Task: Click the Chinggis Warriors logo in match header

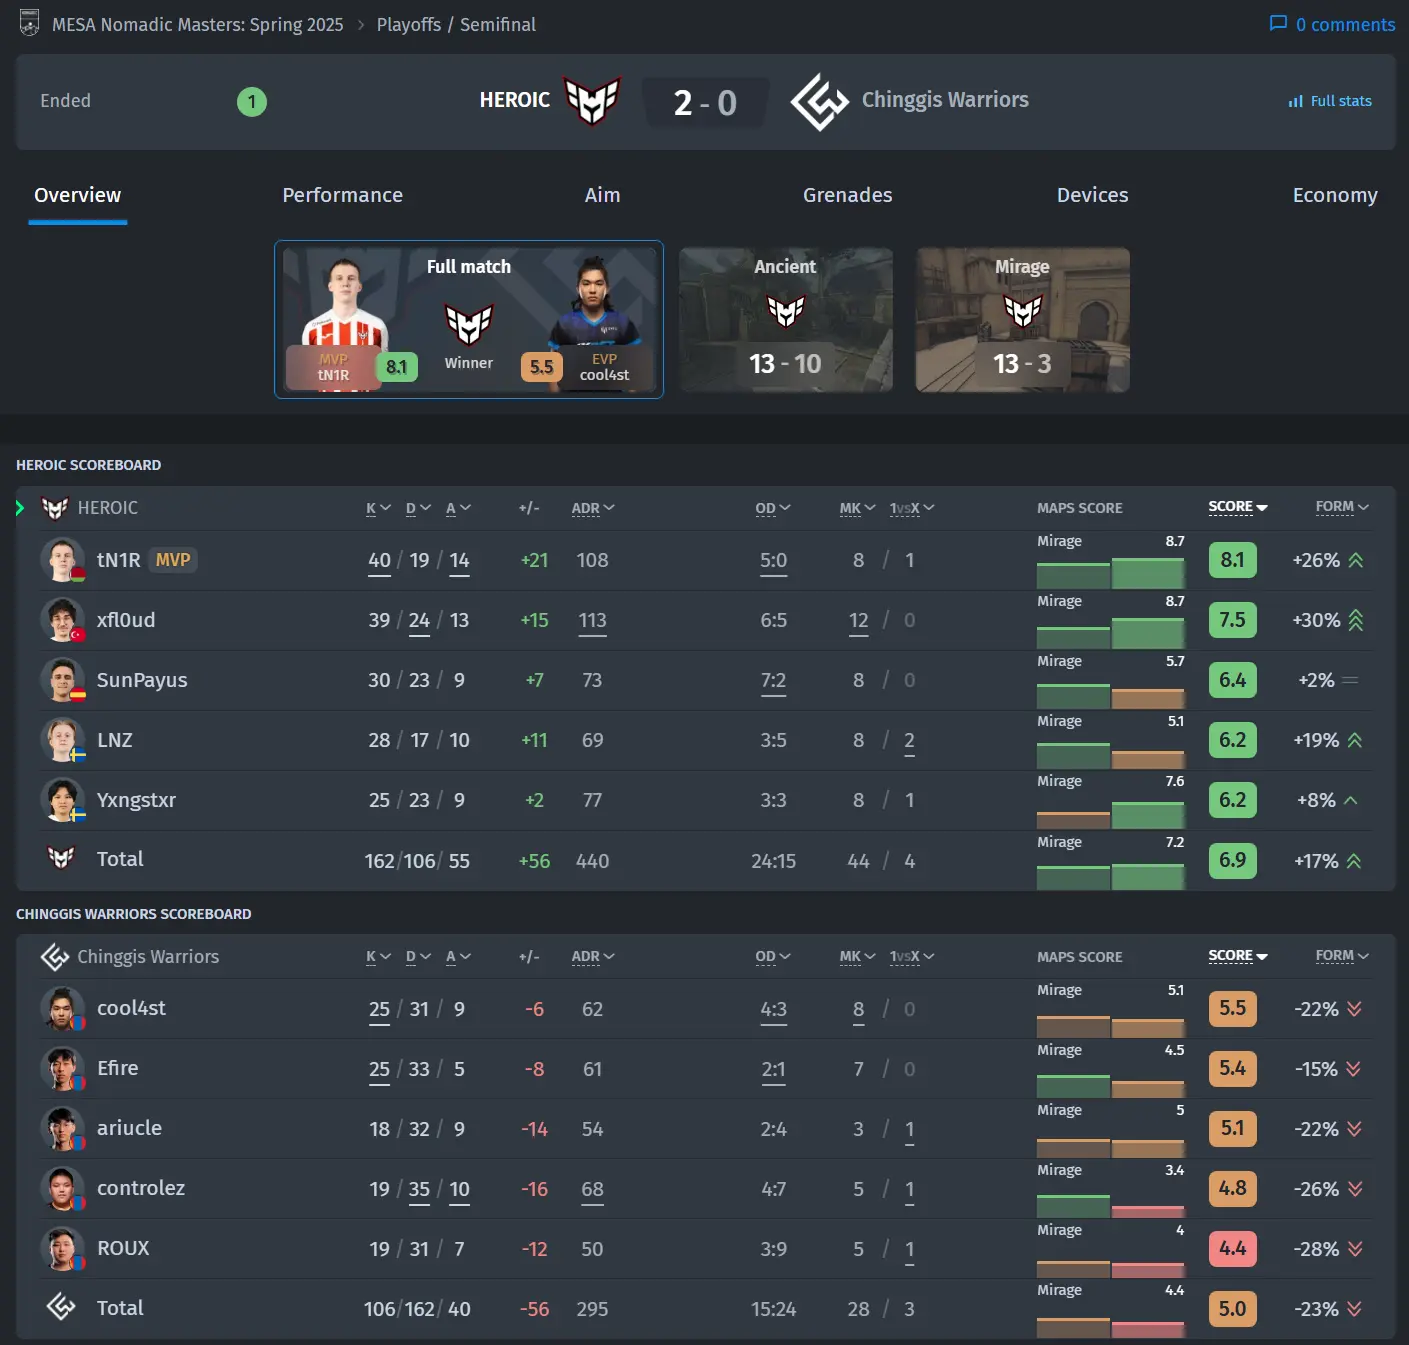Action: click(819, 101)
